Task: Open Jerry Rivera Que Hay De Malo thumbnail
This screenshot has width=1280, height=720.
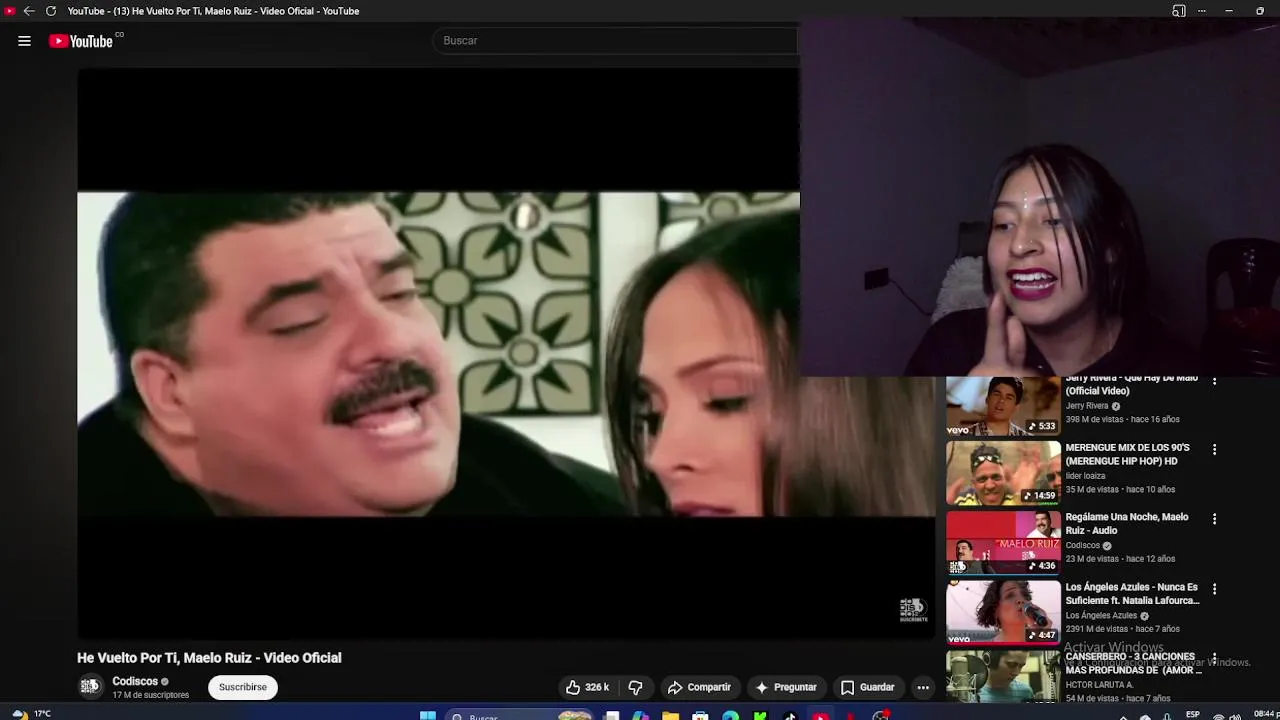Action: click(1003, 406)
